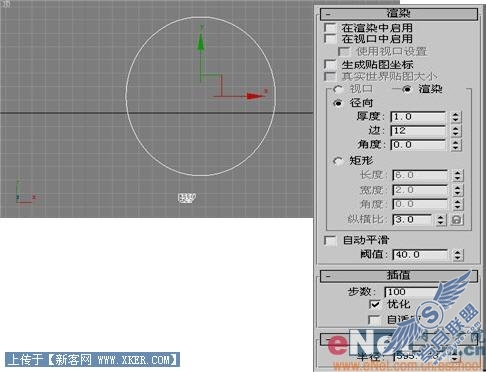
Task: Click the radial 角度 spinner arrows
Action: click(x=455, y=145)
